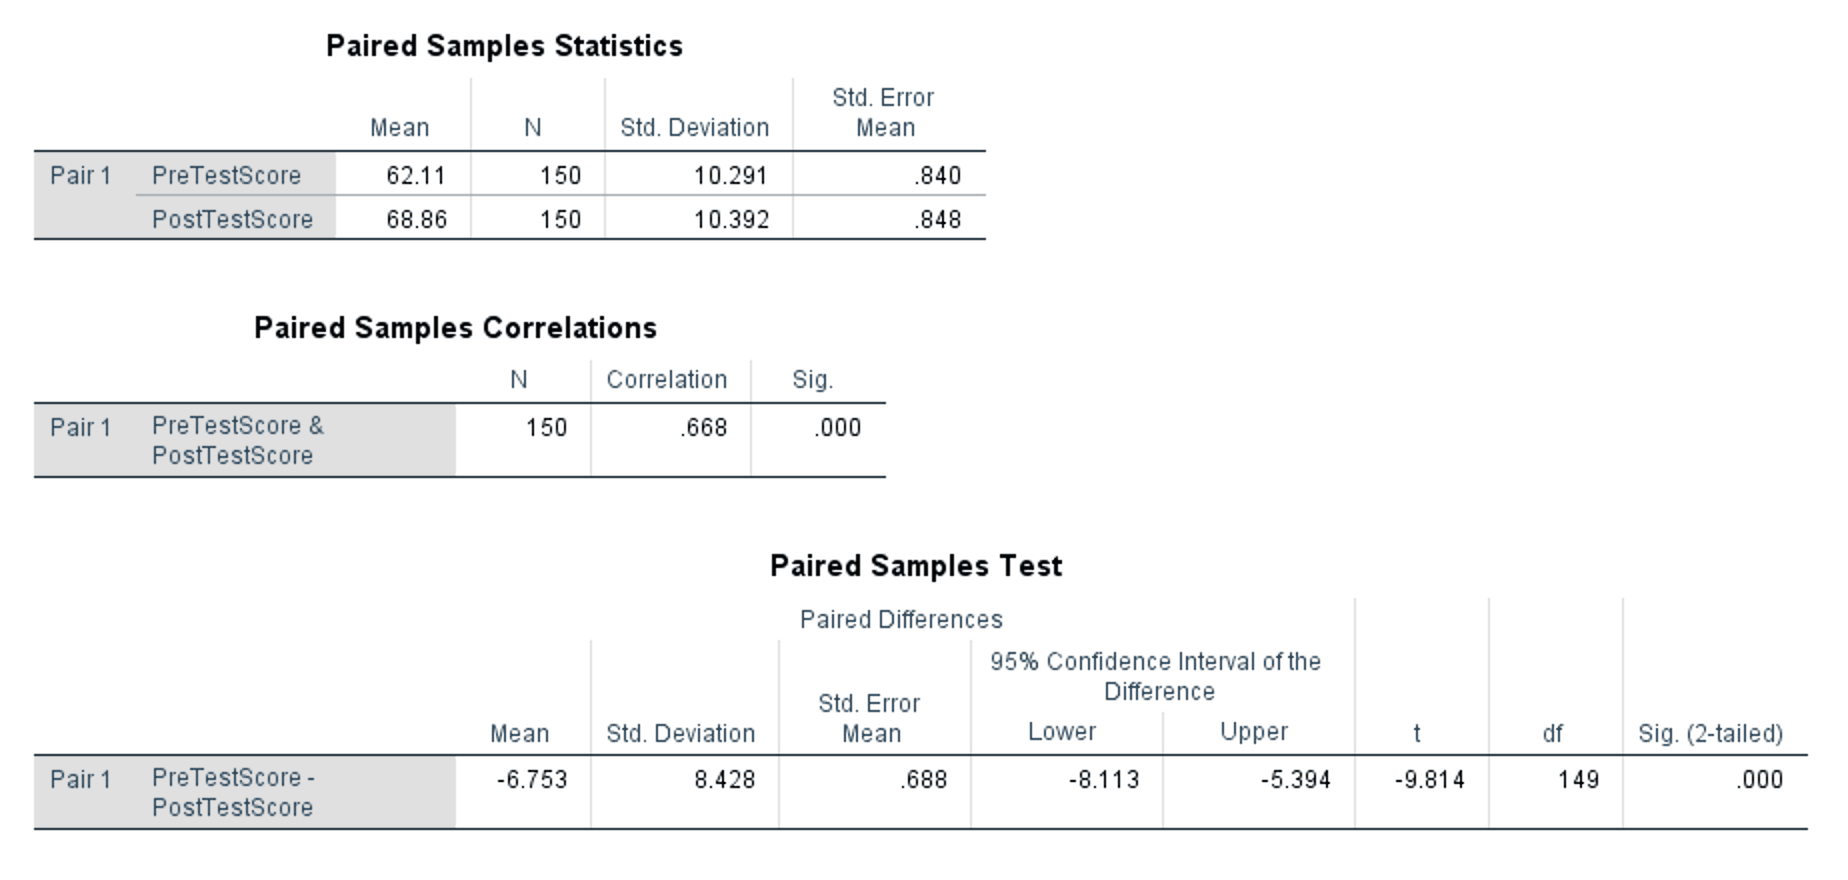This screenshot has width=1848, height=880.
Task: Select the t statistic -9.814
Action: pos(1430,780)
